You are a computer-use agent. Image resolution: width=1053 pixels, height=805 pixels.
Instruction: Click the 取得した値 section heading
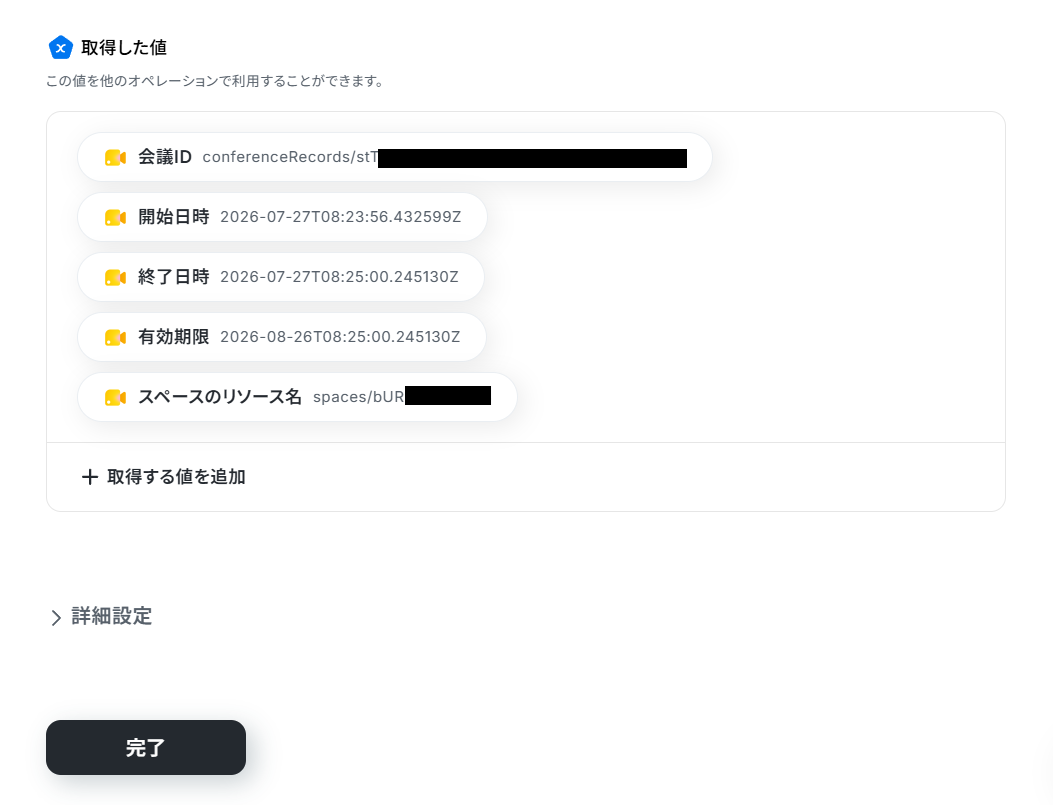click(124, 48)
